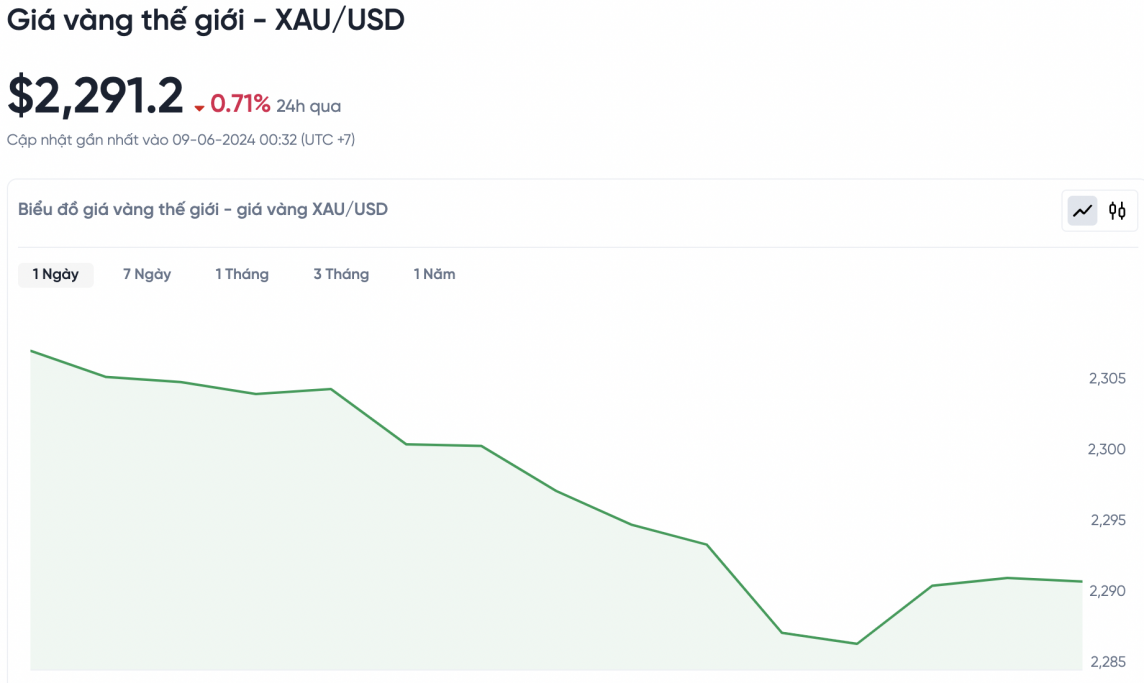Screen dimensions: 1144x683
Task: Click the 24h qua label
Action: point(308,106)
